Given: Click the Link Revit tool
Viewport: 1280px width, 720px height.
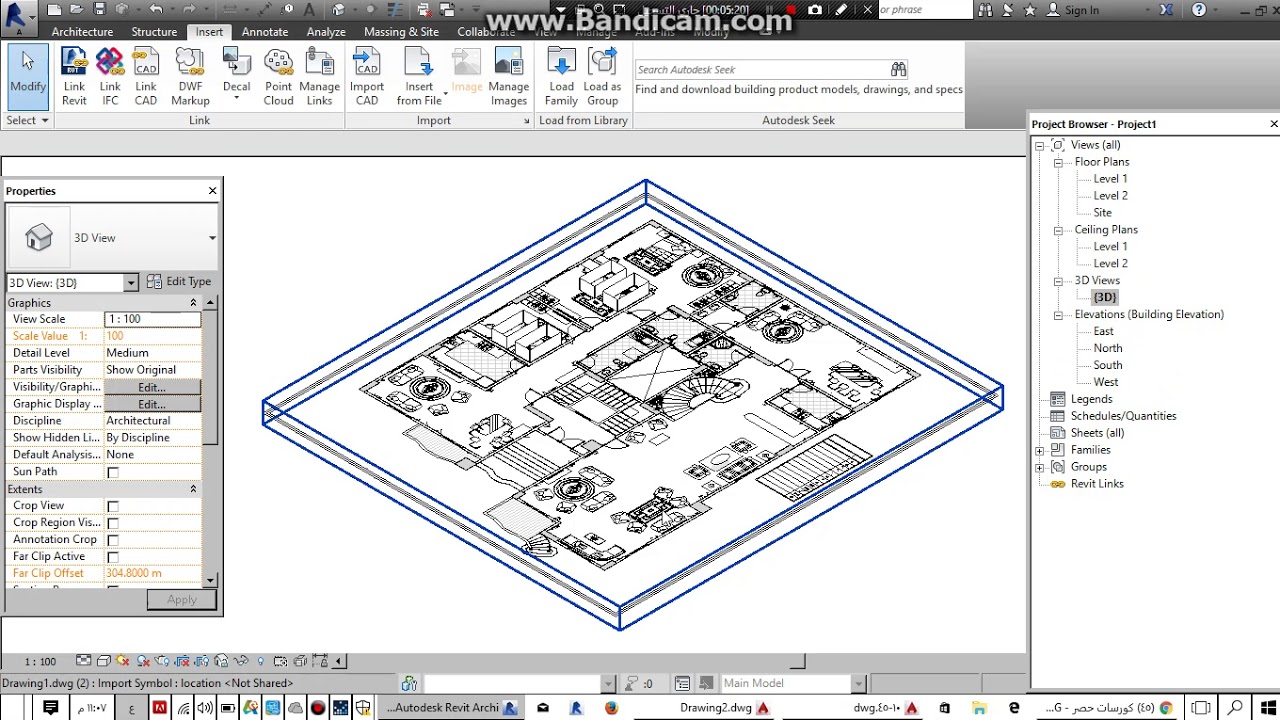Looking at the screenshot, I should pyautogui.click(x=74, y=76).
